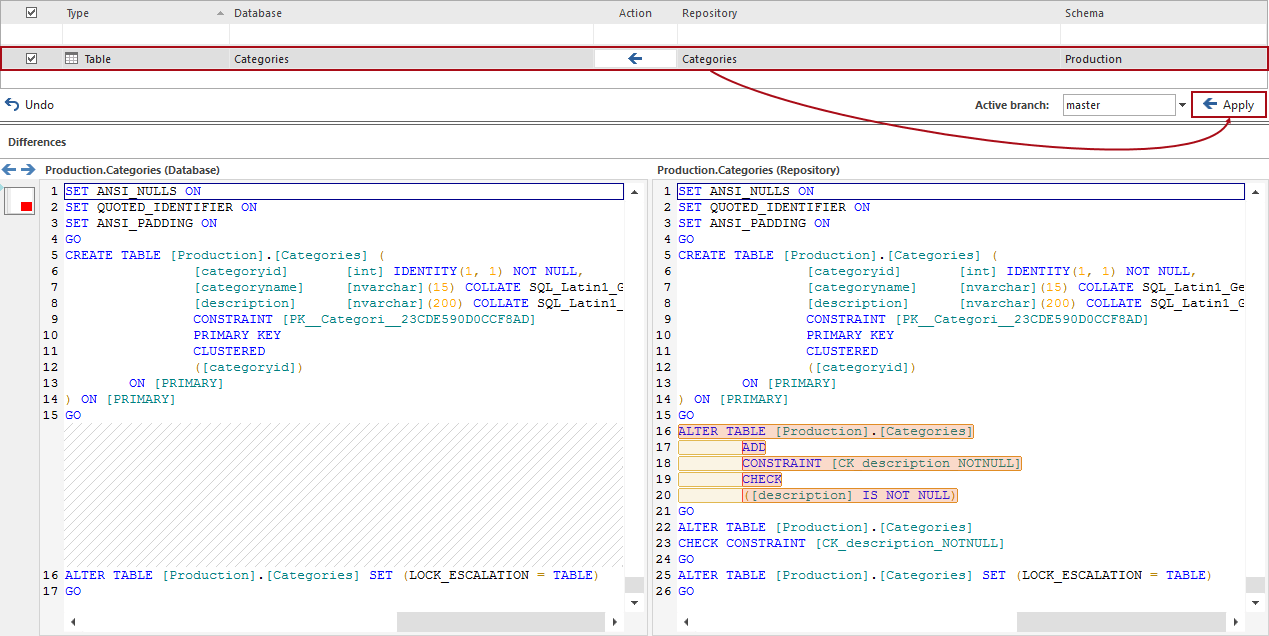Click the blue Undo curved arrow icon
The height and width of the screenshot is (636, 1269).
11,104
